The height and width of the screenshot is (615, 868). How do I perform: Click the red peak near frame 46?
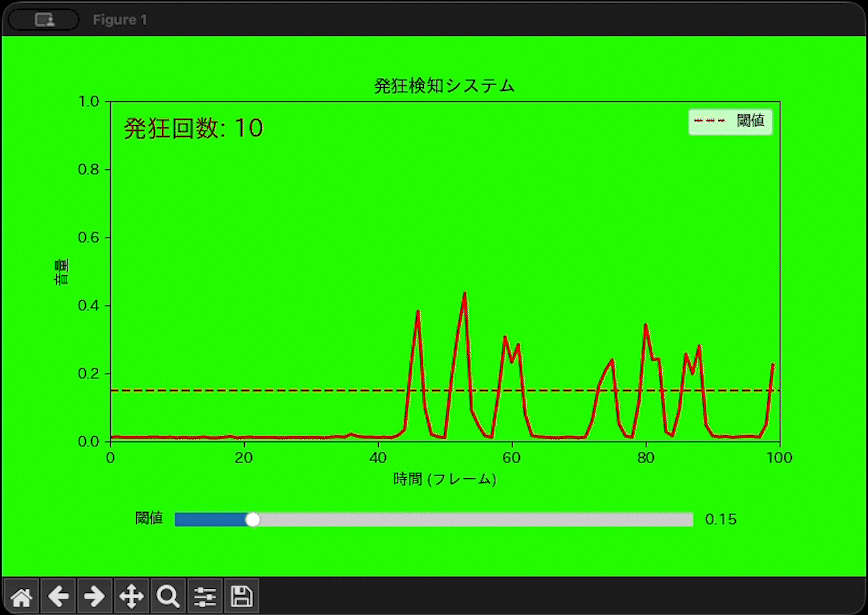pyautogui.click(x=418, y=312)
